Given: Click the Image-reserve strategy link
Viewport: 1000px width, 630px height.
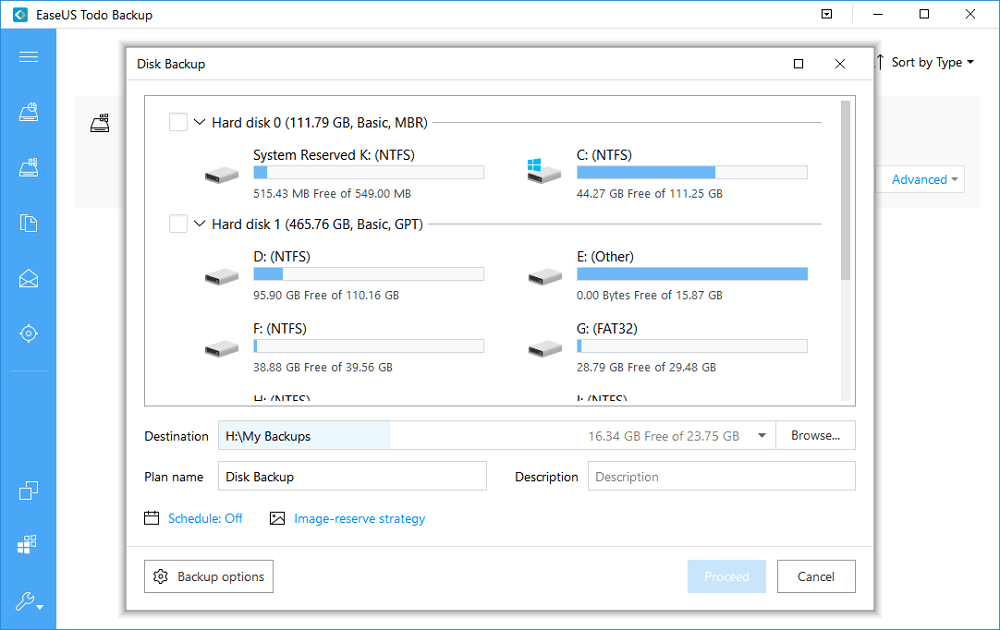Looking at the screenshot, I should 359,518.
